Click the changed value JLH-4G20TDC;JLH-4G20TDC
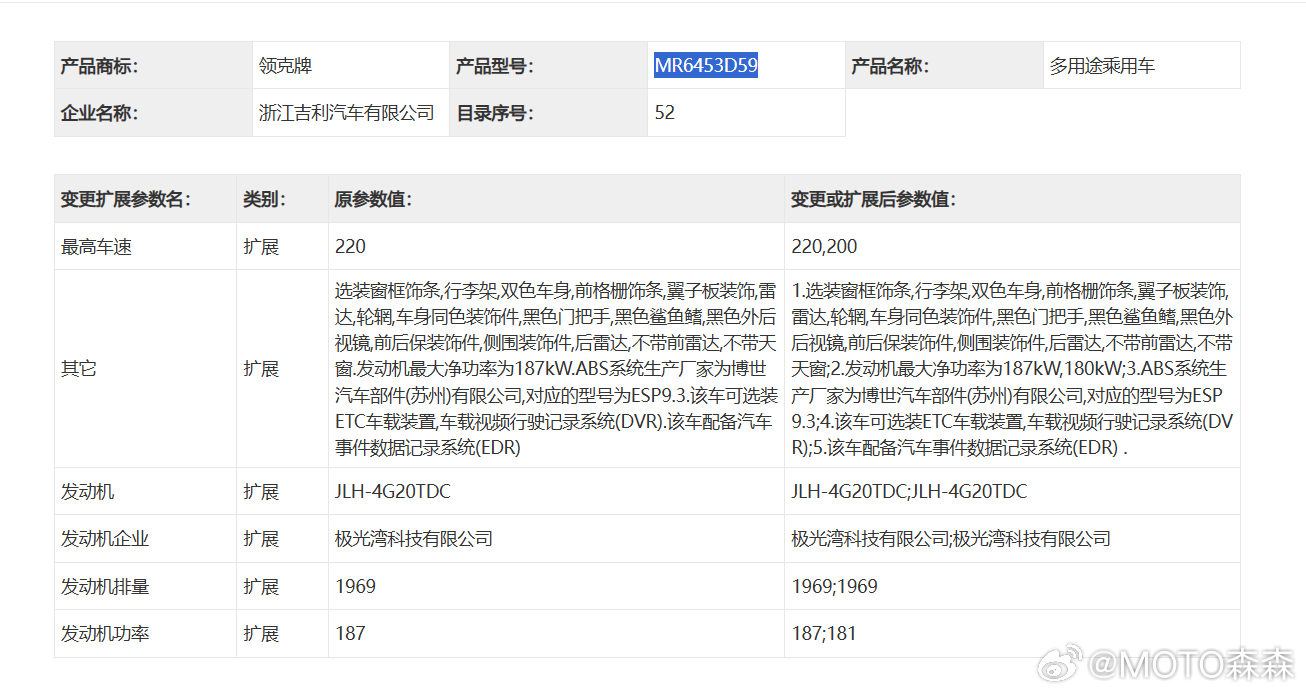Viewport: 1306px width, 695px height. (x=909, y=491)
